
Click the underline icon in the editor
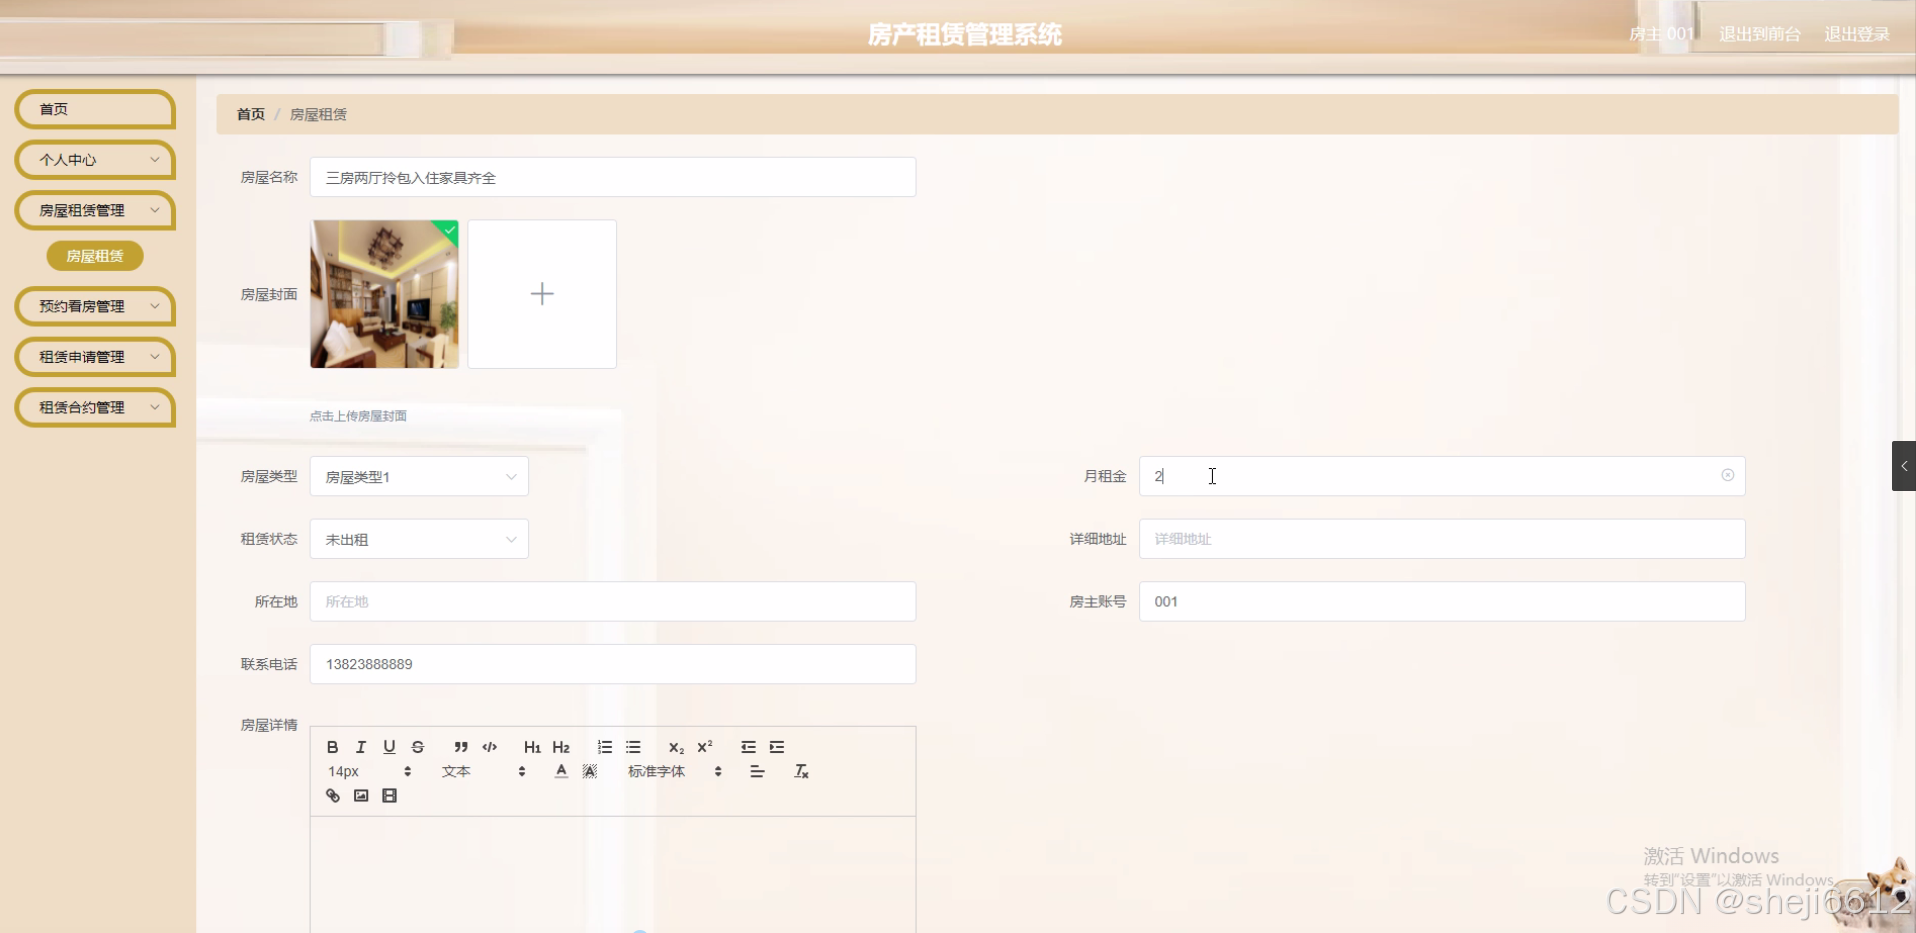click(x=389, y=746)
